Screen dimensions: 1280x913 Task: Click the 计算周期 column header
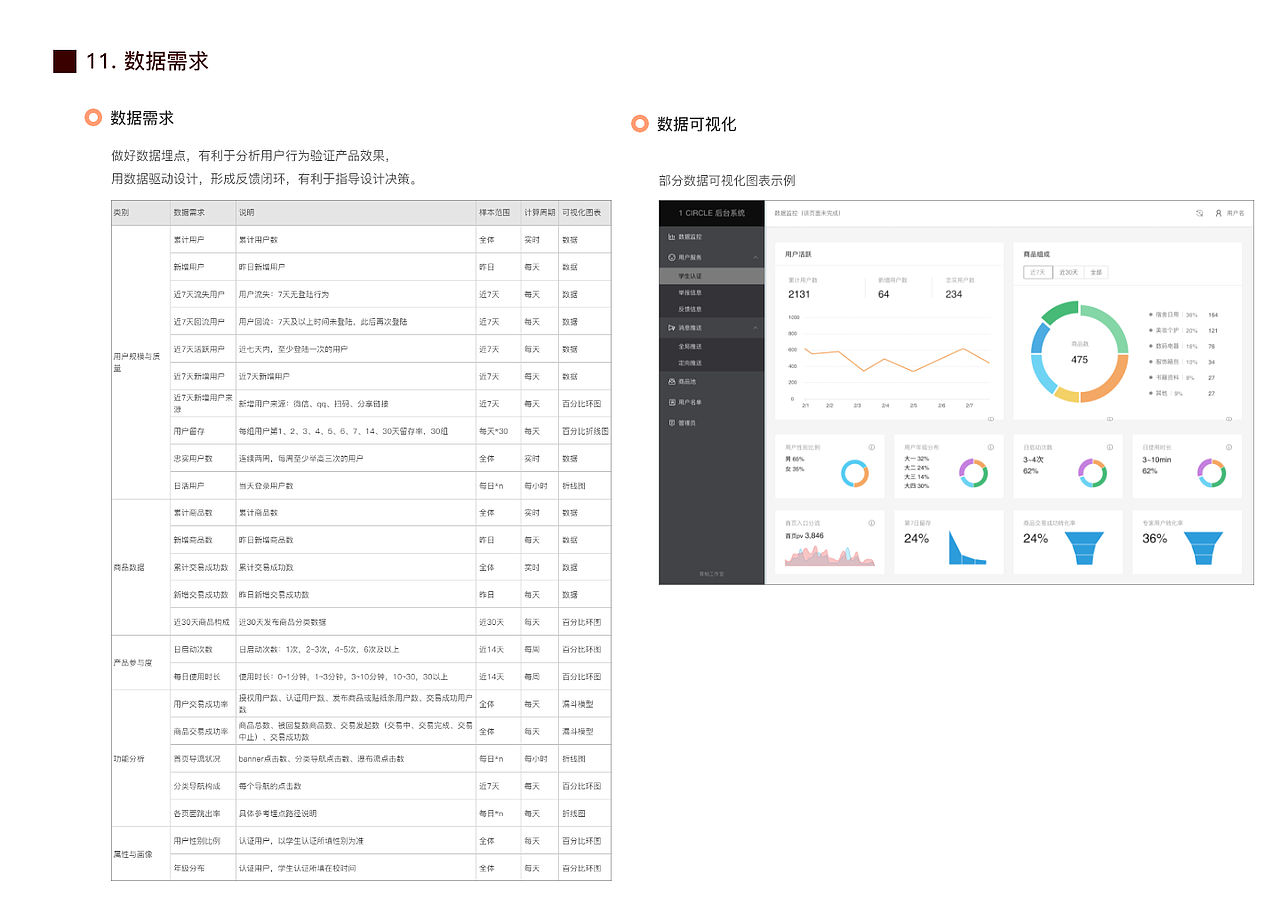pyautogui.click(x=539, y=213)
